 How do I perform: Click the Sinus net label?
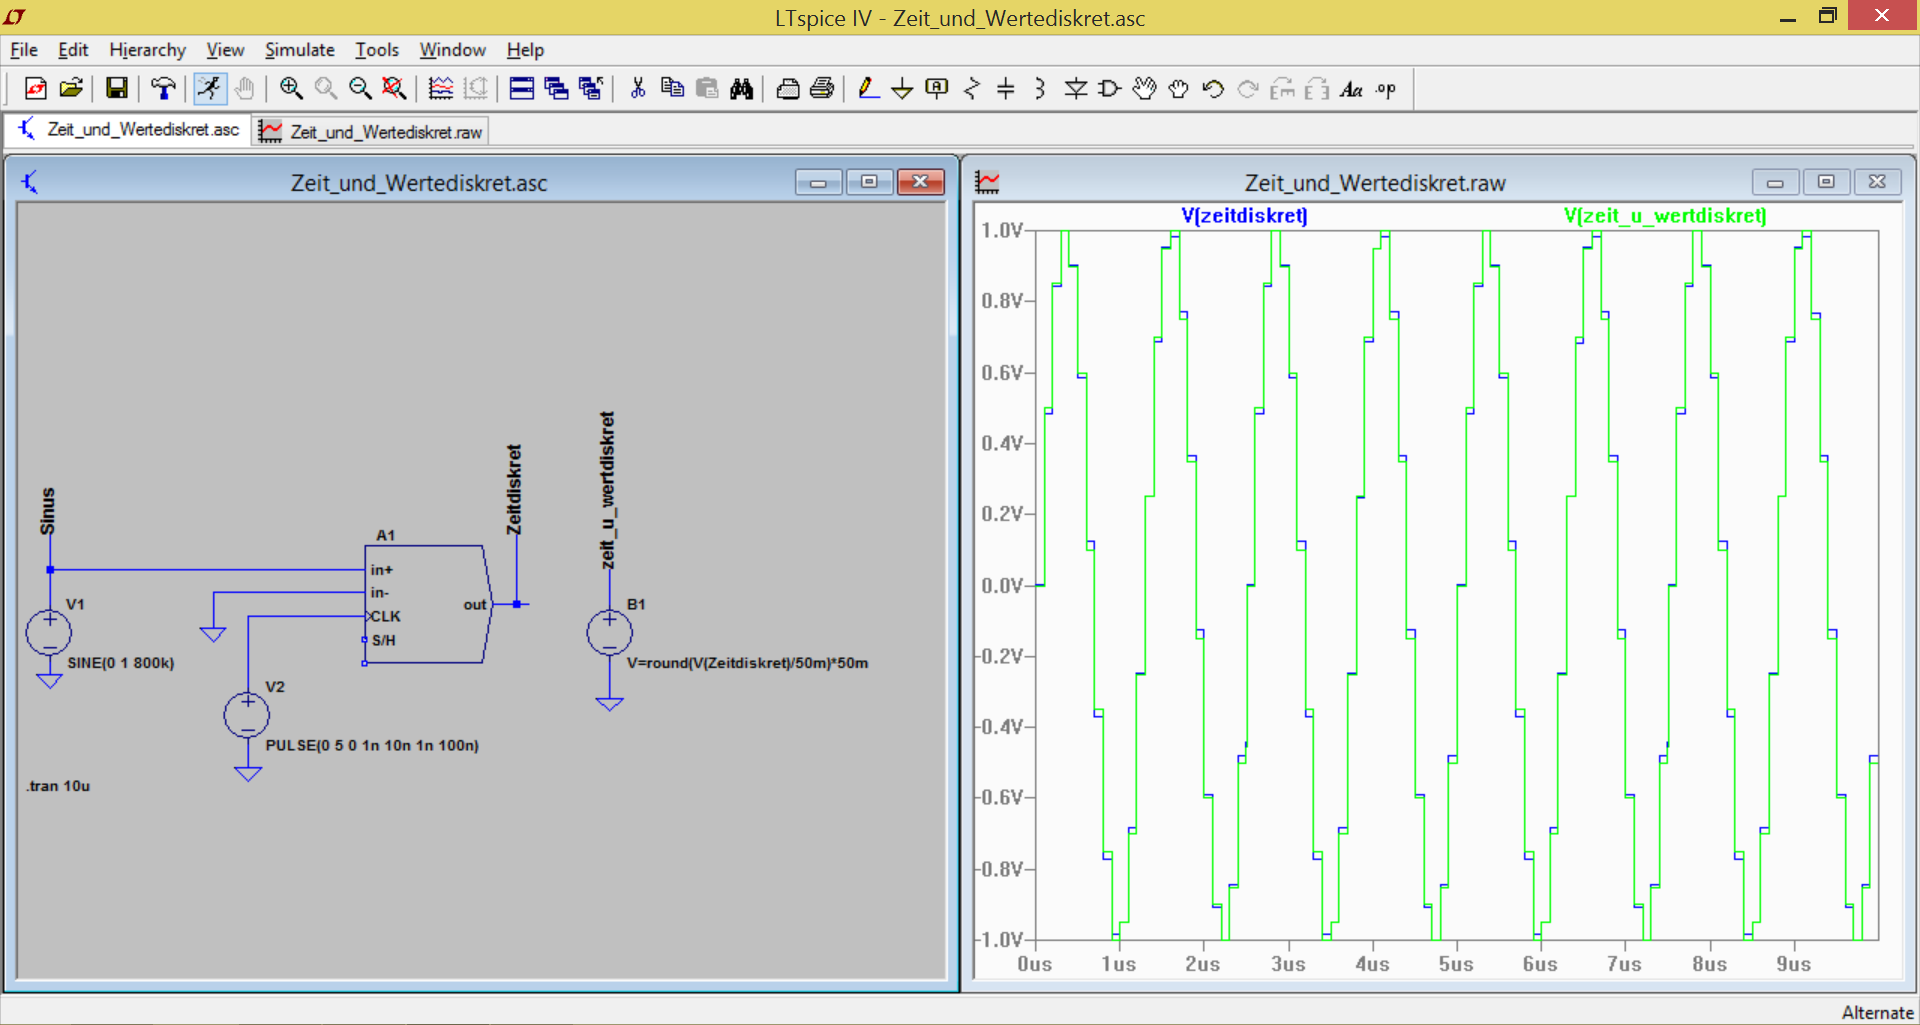coord(47,511)
